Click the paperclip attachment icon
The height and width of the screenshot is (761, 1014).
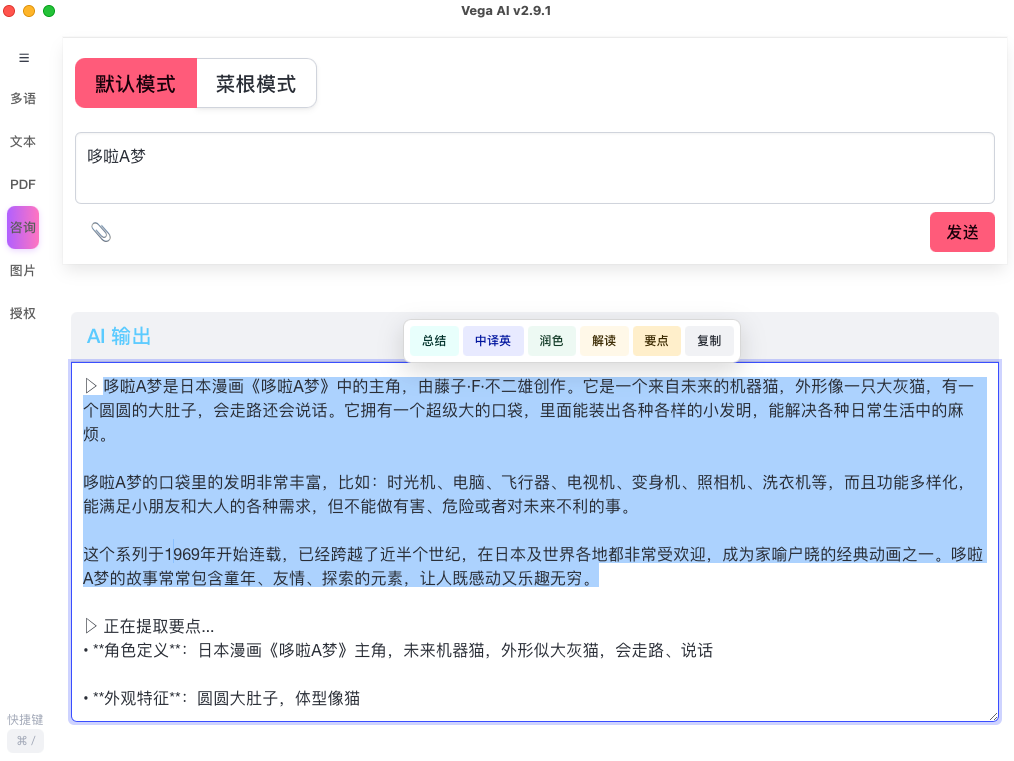pos(100,231)
